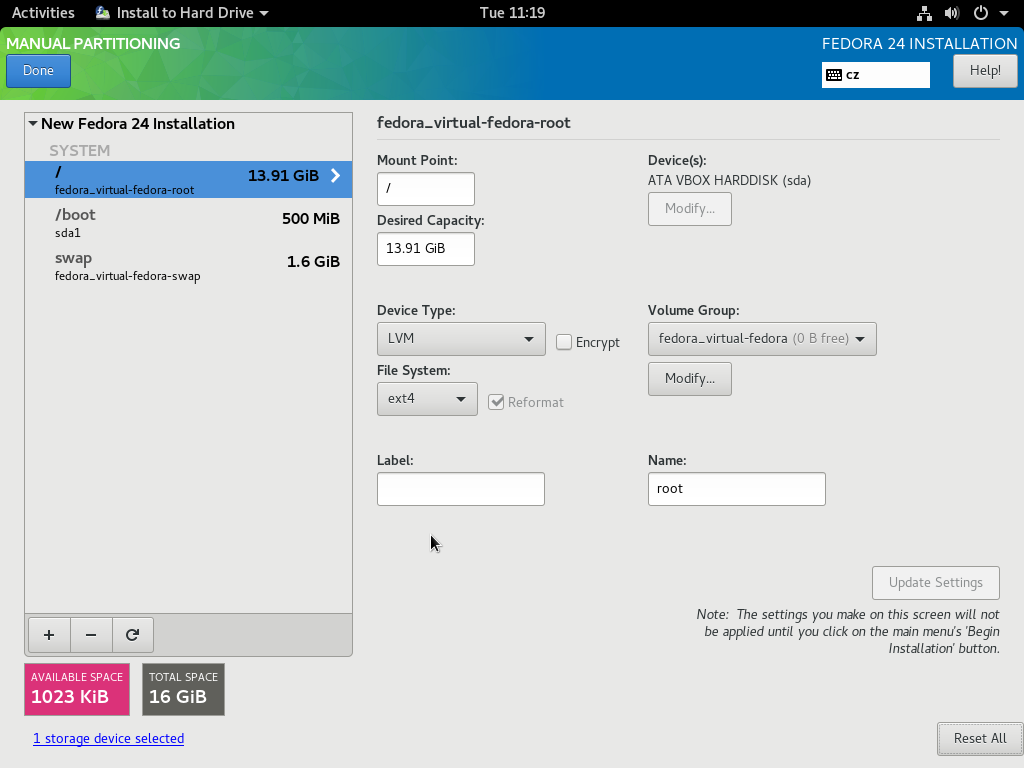Open the power menu icon in top bar

click(x=981, y=13)
